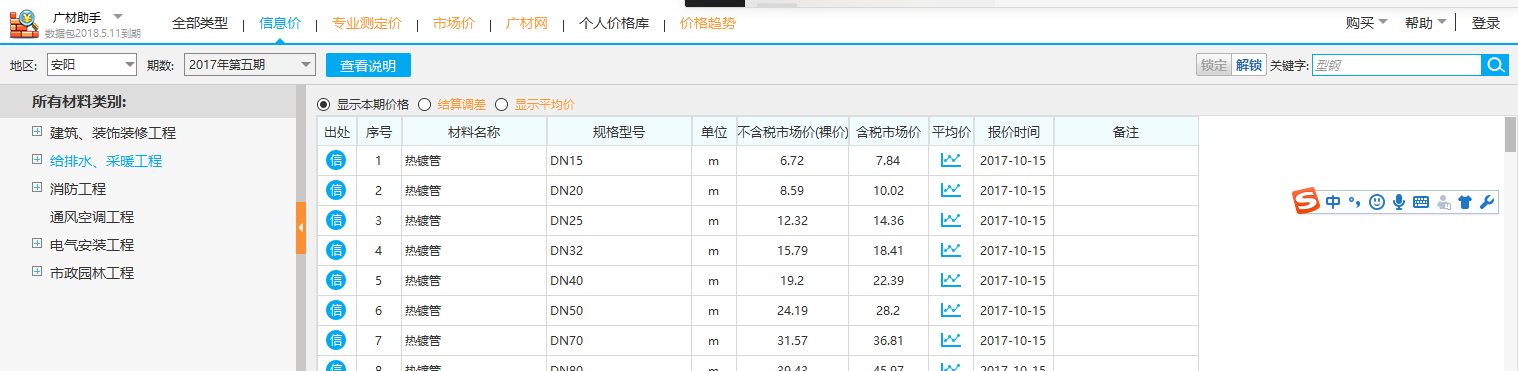Screen dimensions: 1518x371
Task: Open the Sogou toolbox wrench icon
Action: [1487, 202]
